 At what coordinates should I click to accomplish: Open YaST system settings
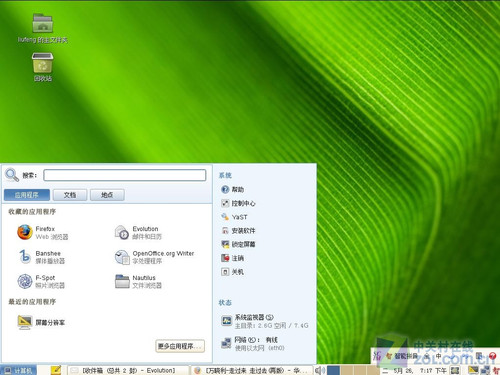click(x=234, y=217)
